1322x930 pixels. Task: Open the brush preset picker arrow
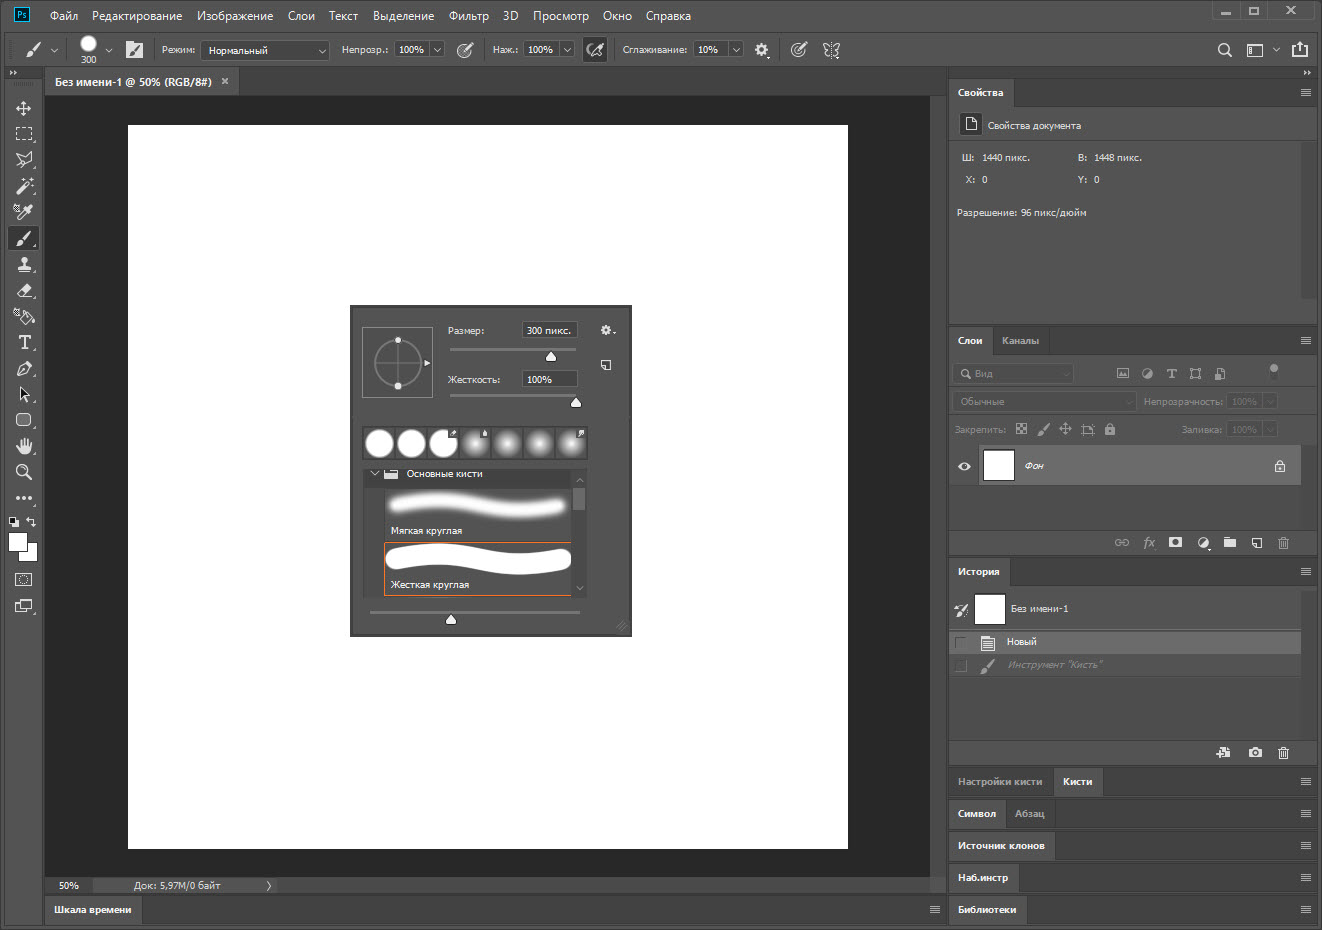click(109, 50)
